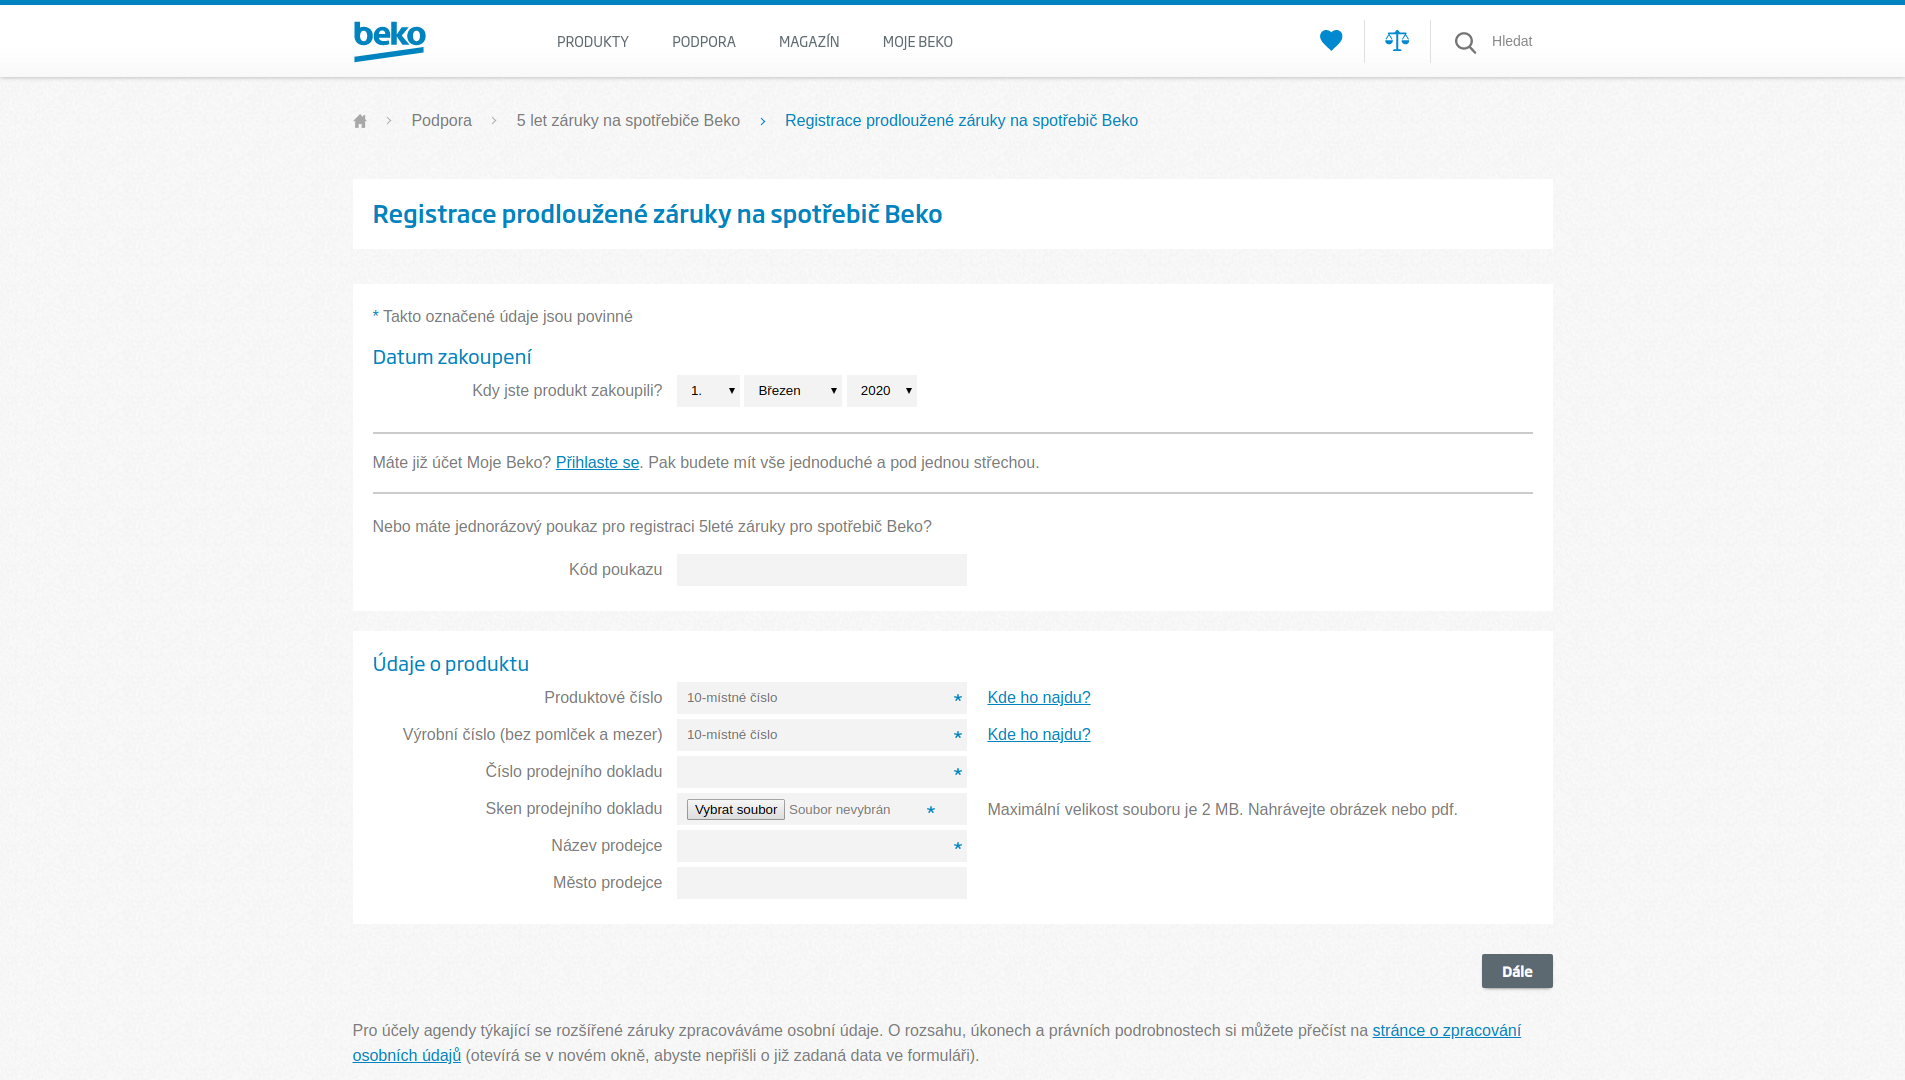Focus the Hledat search field

coord(1512,41)
